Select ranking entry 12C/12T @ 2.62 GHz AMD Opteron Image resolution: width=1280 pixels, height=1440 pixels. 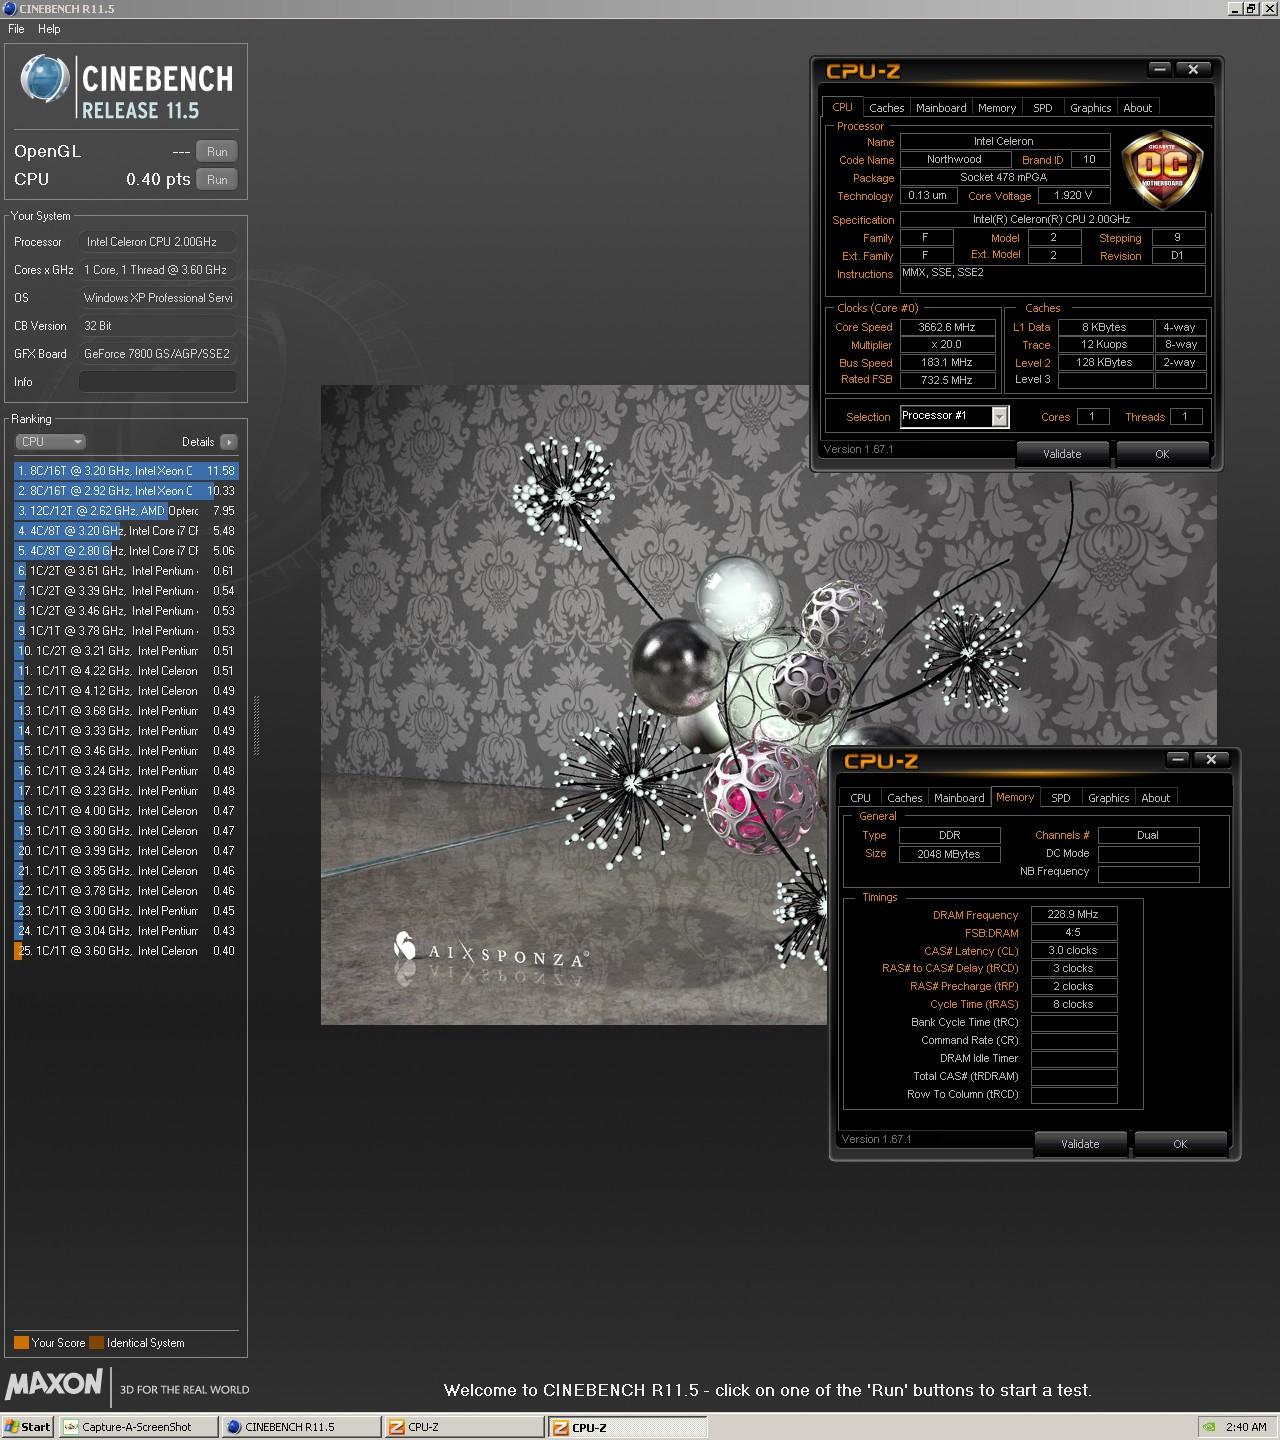[126, 511]
